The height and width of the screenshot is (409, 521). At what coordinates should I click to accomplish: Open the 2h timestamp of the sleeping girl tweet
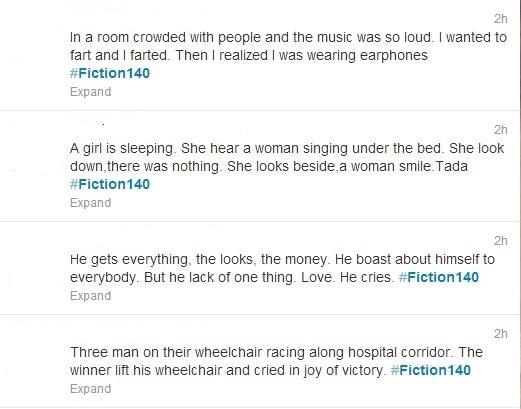(501, 130)
